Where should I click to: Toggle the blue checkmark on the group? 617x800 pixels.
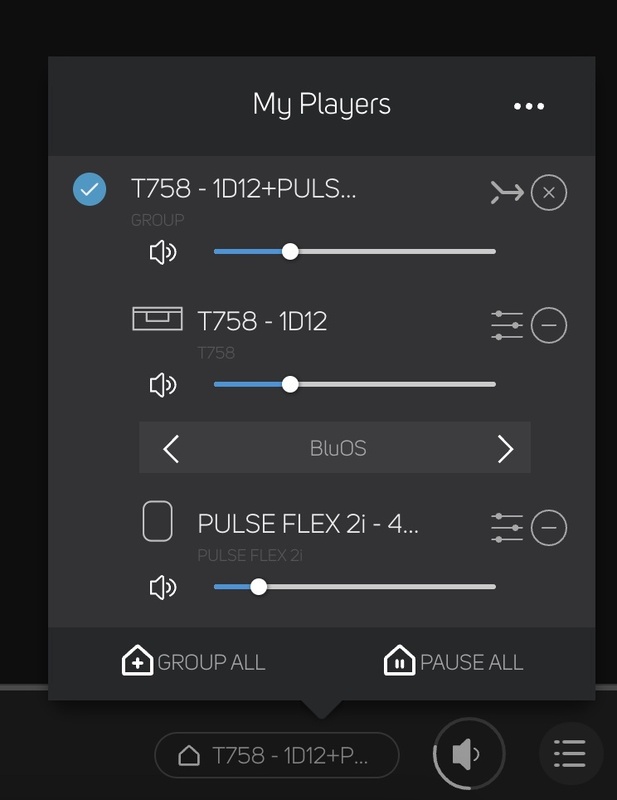tap(90, 188)
